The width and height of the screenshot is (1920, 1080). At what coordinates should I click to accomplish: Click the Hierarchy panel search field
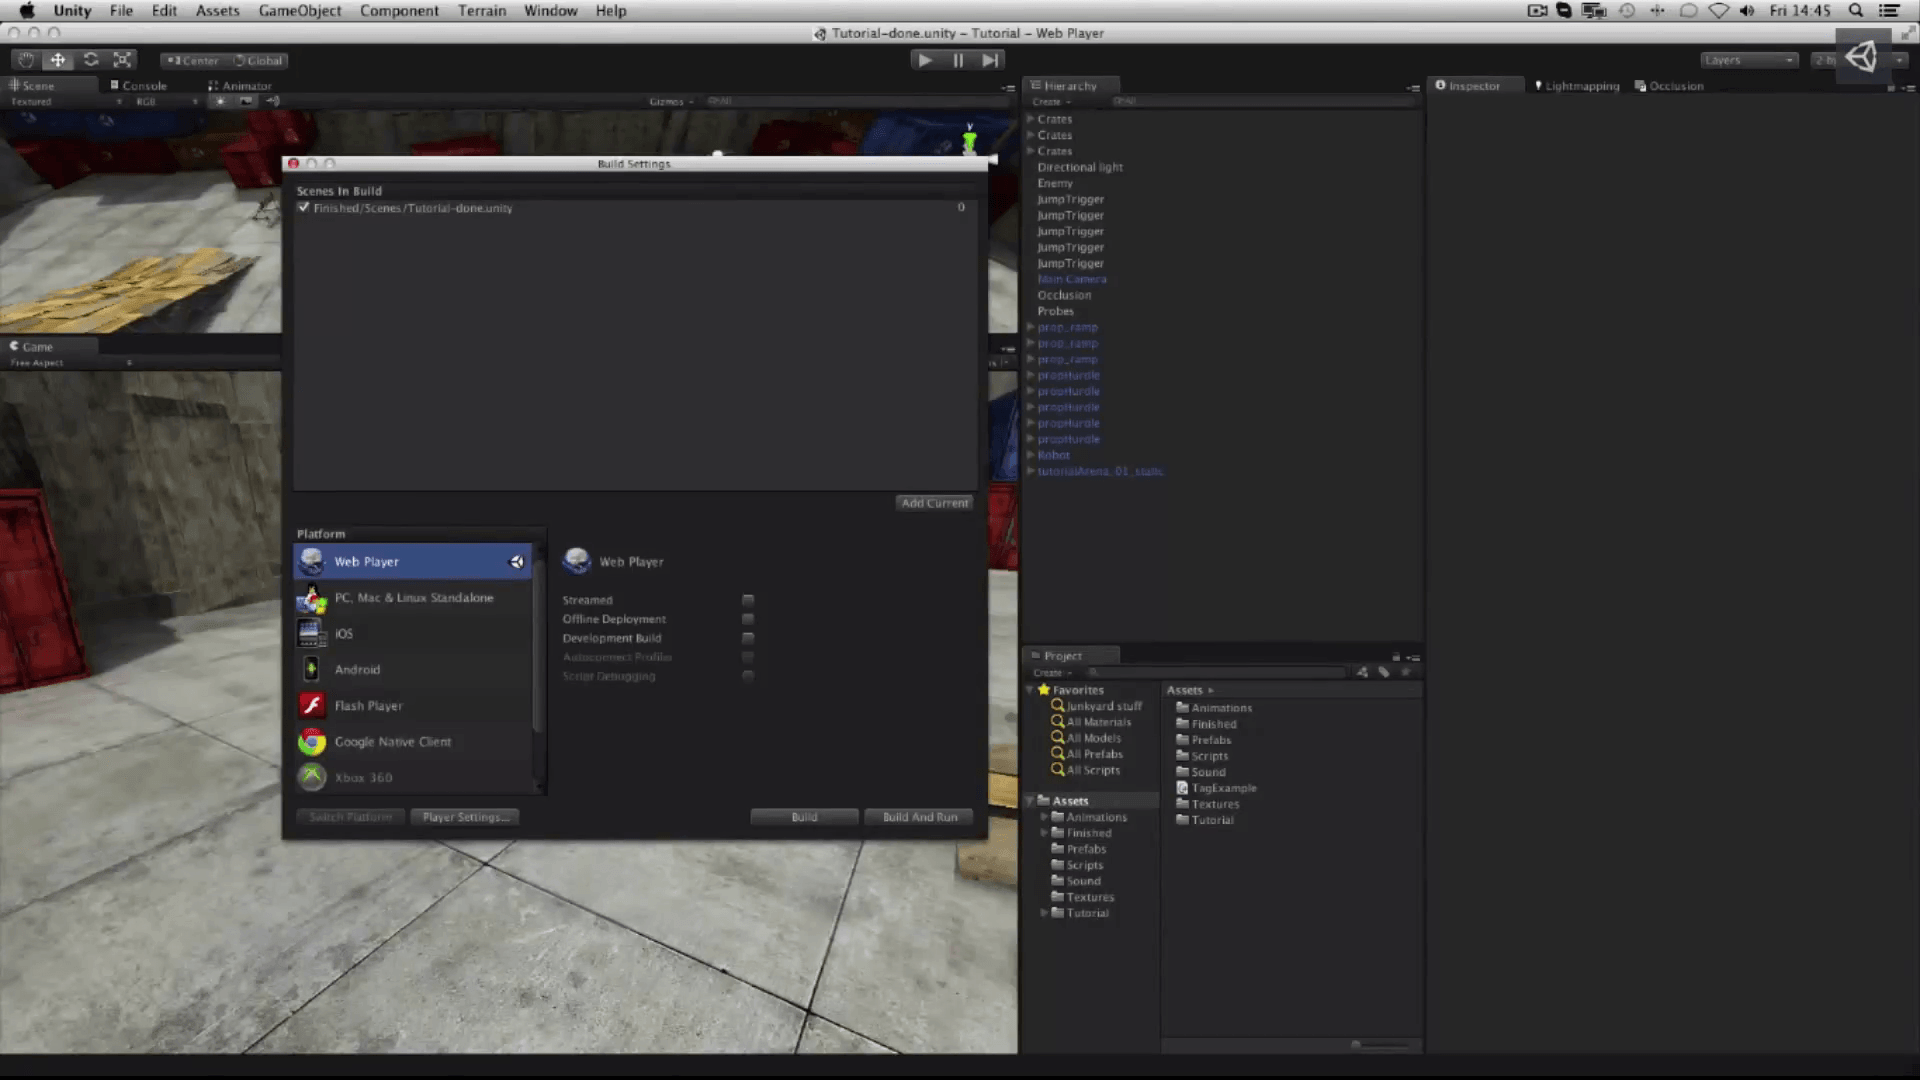[x=1262, y=101]
